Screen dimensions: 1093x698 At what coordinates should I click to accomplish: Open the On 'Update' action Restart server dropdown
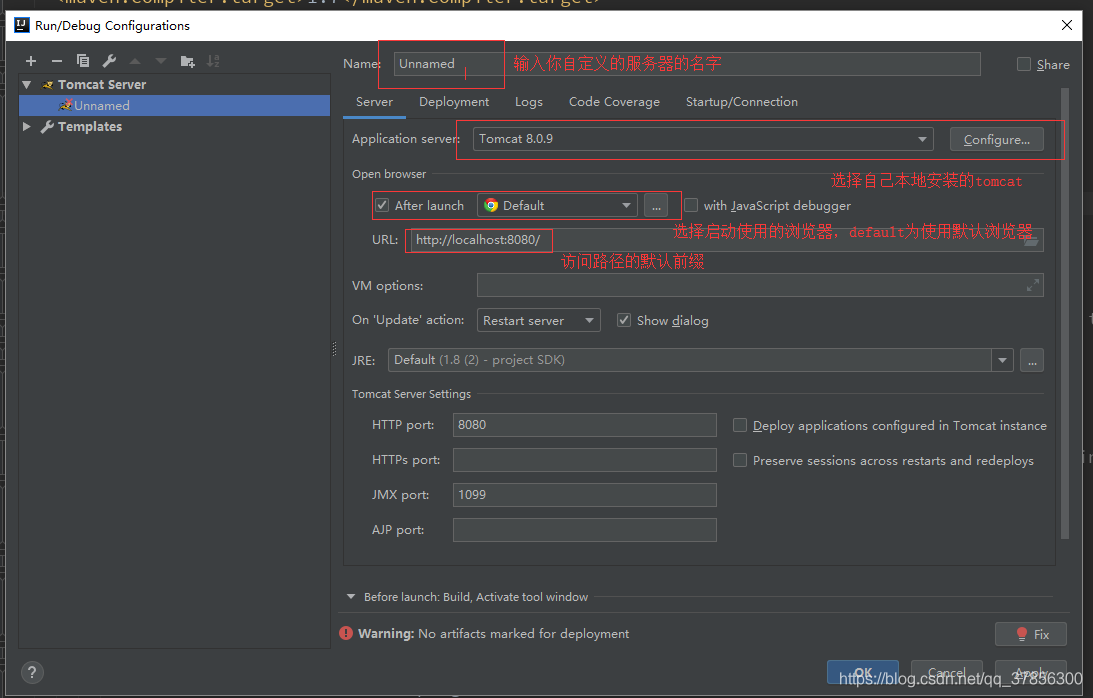[539, 320]
